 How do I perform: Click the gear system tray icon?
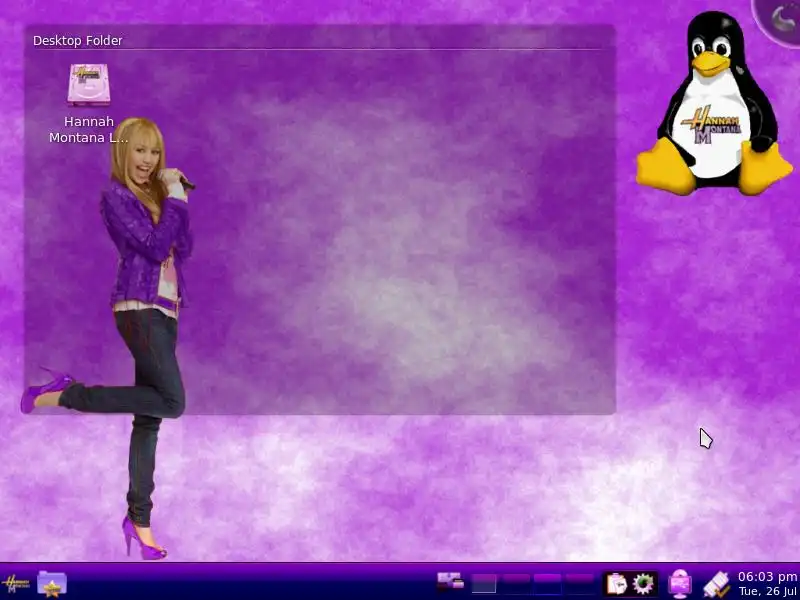click(643, 584)
